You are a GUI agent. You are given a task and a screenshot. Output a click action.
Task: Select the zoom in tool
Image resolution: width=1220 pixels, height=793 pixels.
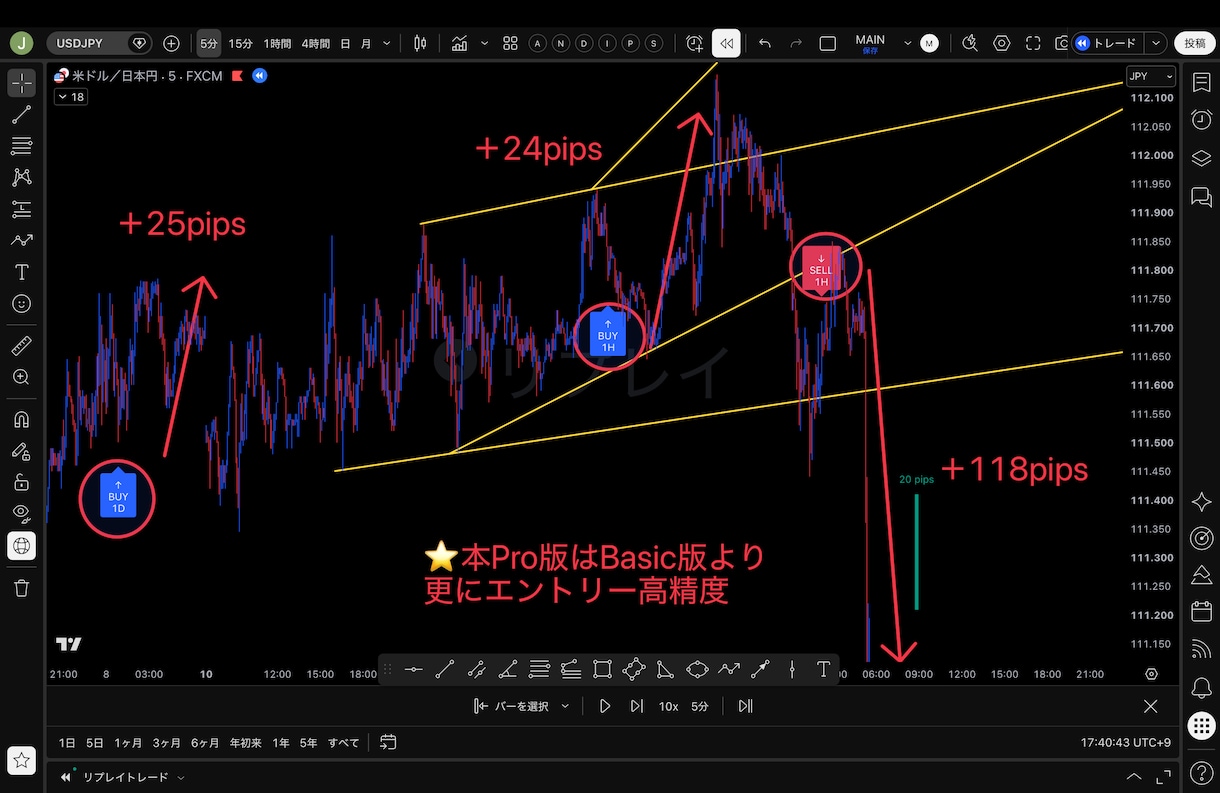[x=21, y=377]
